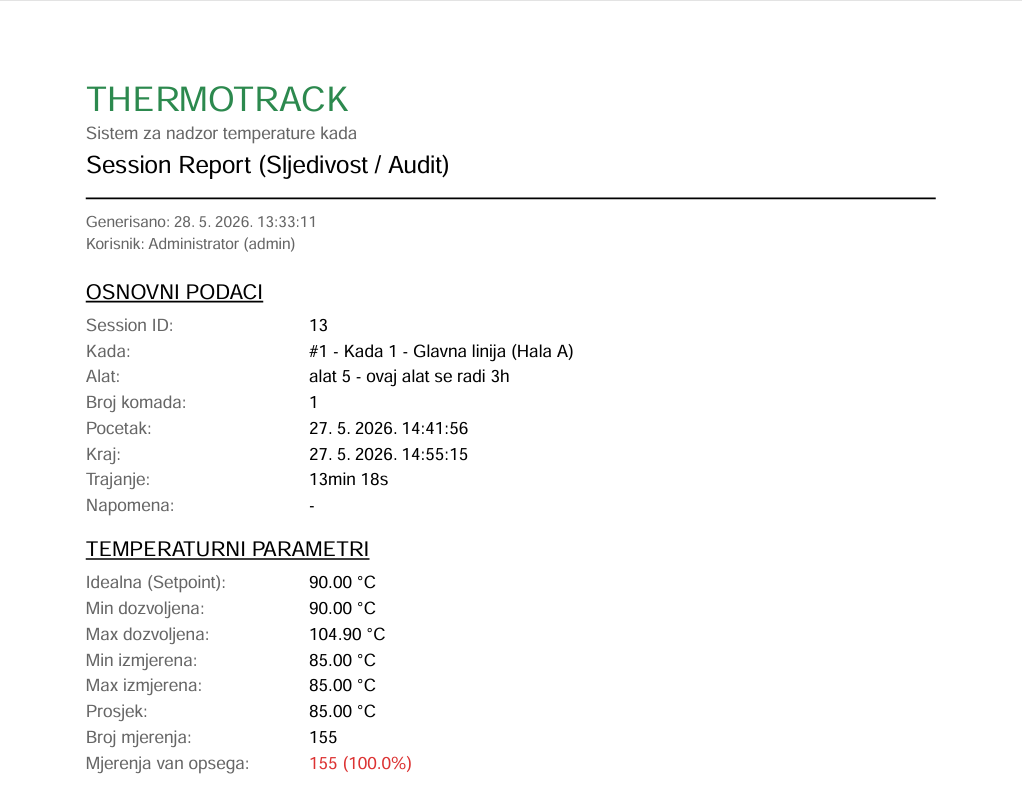Click the 'Min dozvoljena:' label
The width and height of the screenshot is (1022, 789).
tap(145, 609)
